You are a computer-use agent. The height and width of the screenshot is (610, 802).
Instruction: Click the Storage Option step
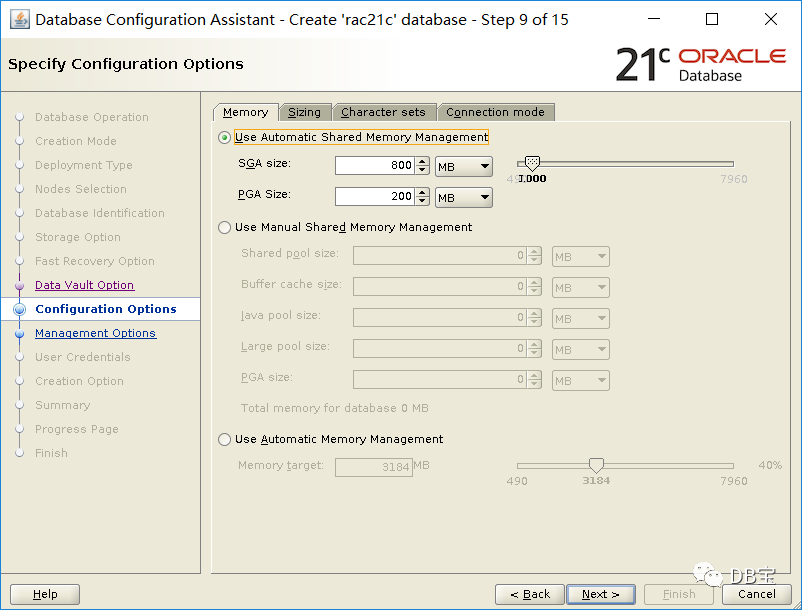78,237
